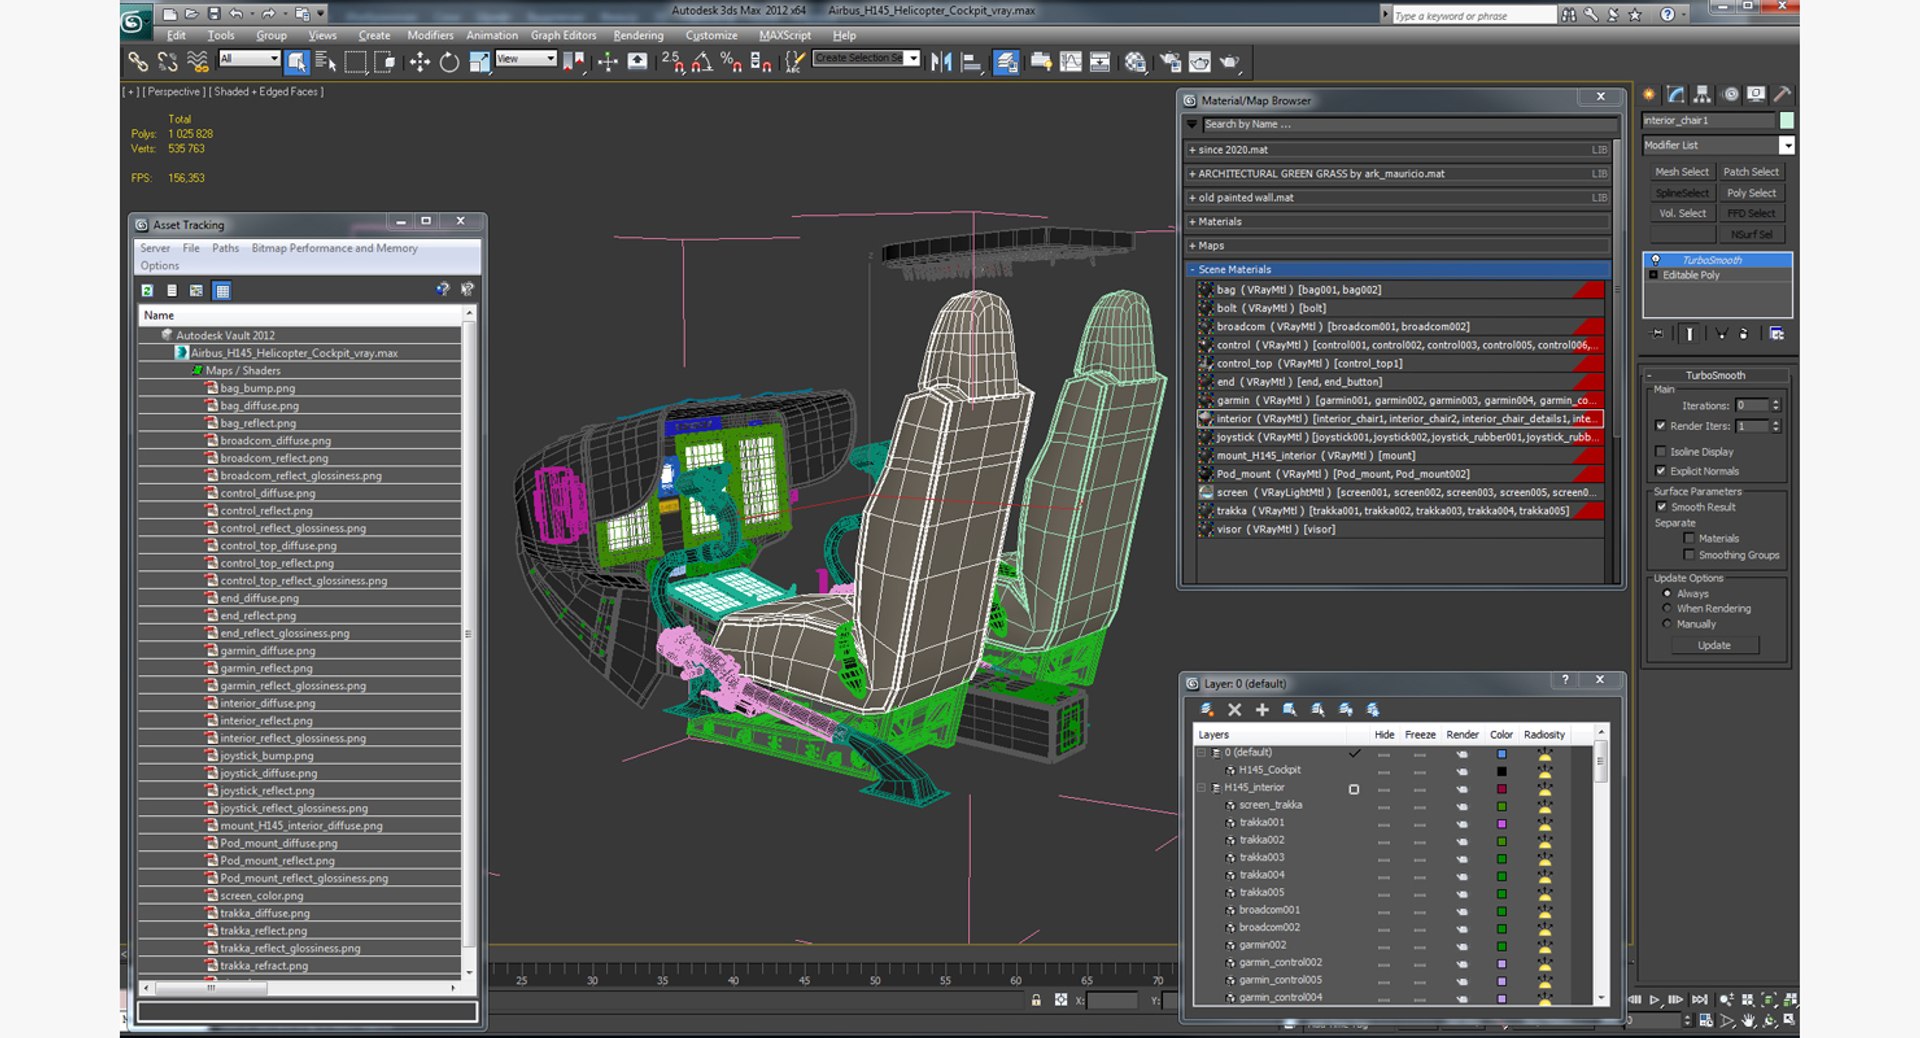Viewport: 1920px width, 1038px height.
Task: Click the Select and Link tool
Action: pos(138,62)
